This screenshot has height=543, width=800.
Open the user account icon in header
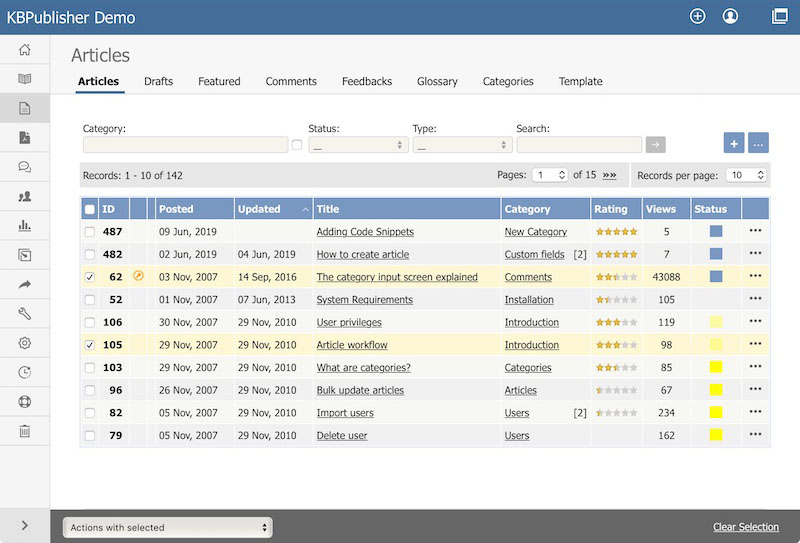coord(730,16)
